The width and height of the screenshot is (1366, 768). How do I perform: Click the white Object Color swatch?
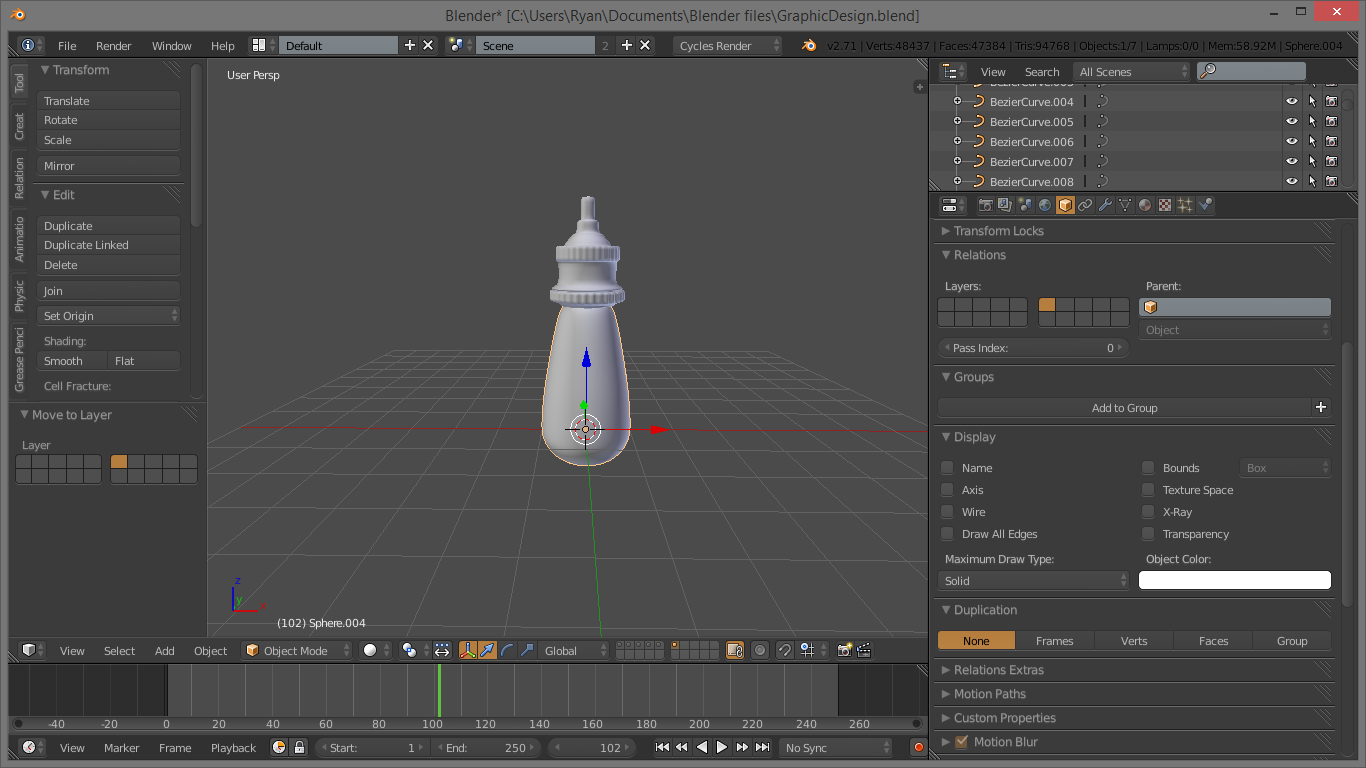pyautogui.click(x=1235, y=580)
